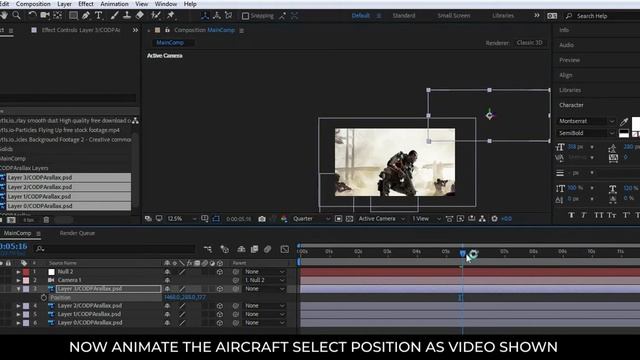Open the Preview panel on the right

(569, 60)
